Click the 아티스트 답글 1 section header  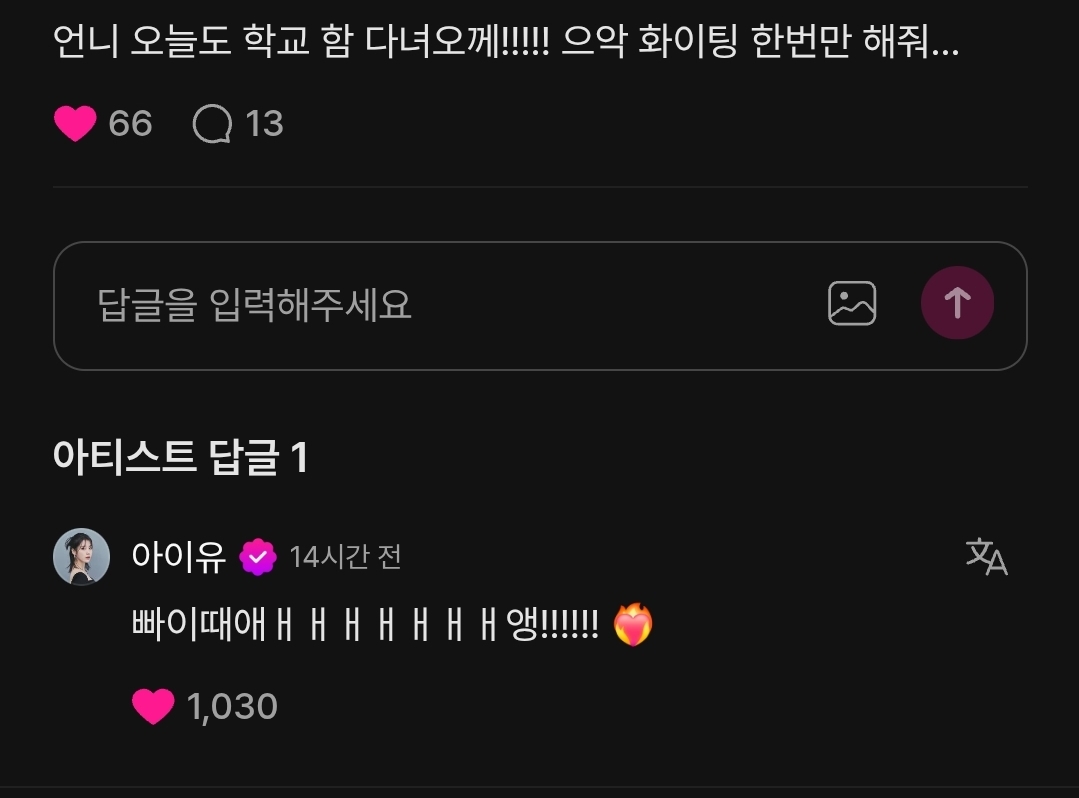pyautogui.click(x=180, y=457)
